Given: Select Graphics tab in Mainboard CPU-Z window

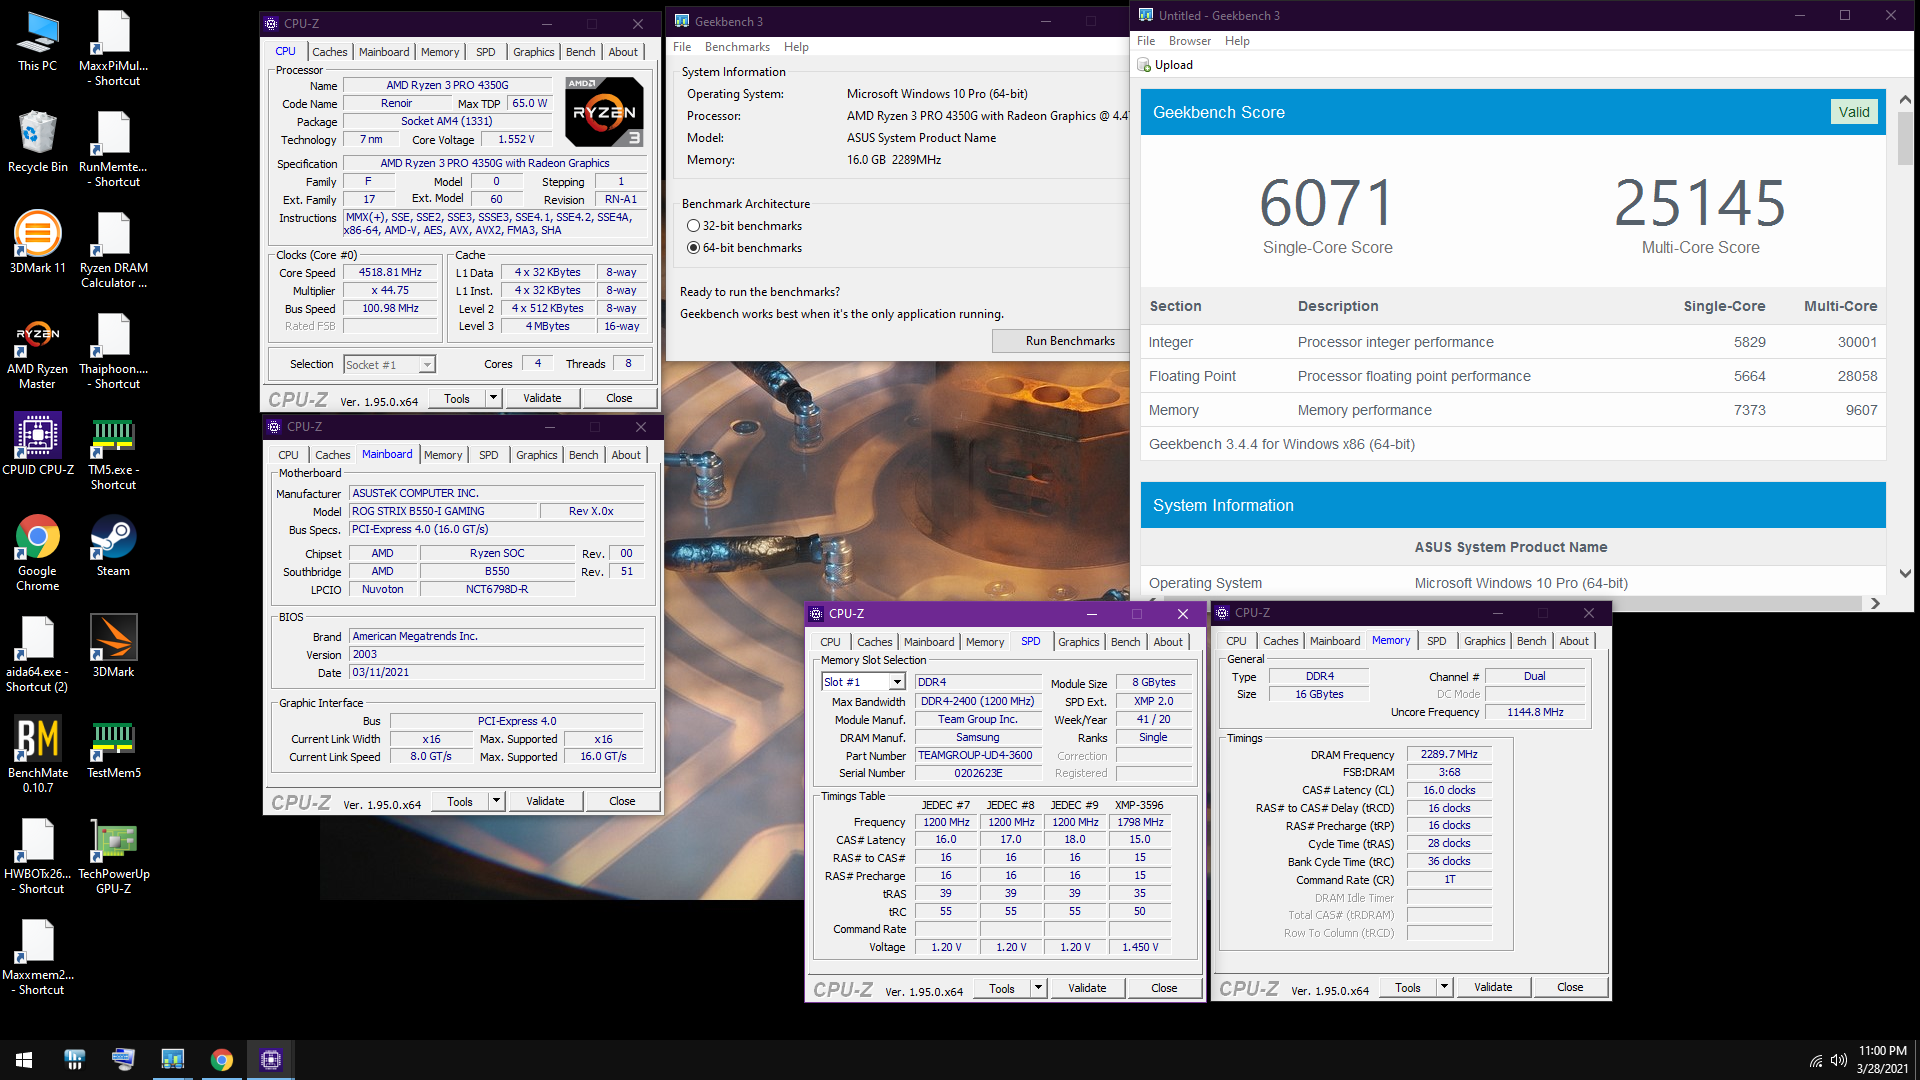Looking at the screenshot, I should tap(536, 455).
